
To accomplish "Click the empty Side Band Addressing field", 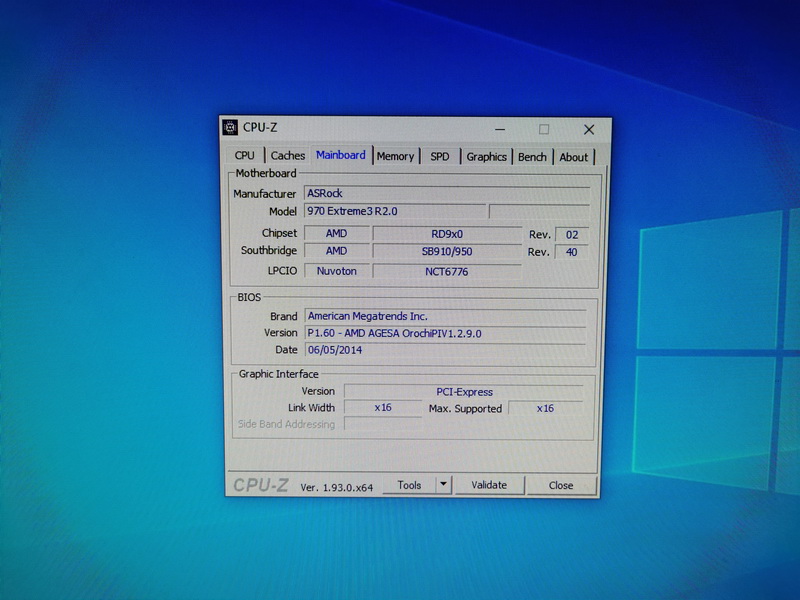I will coord(383,424).
